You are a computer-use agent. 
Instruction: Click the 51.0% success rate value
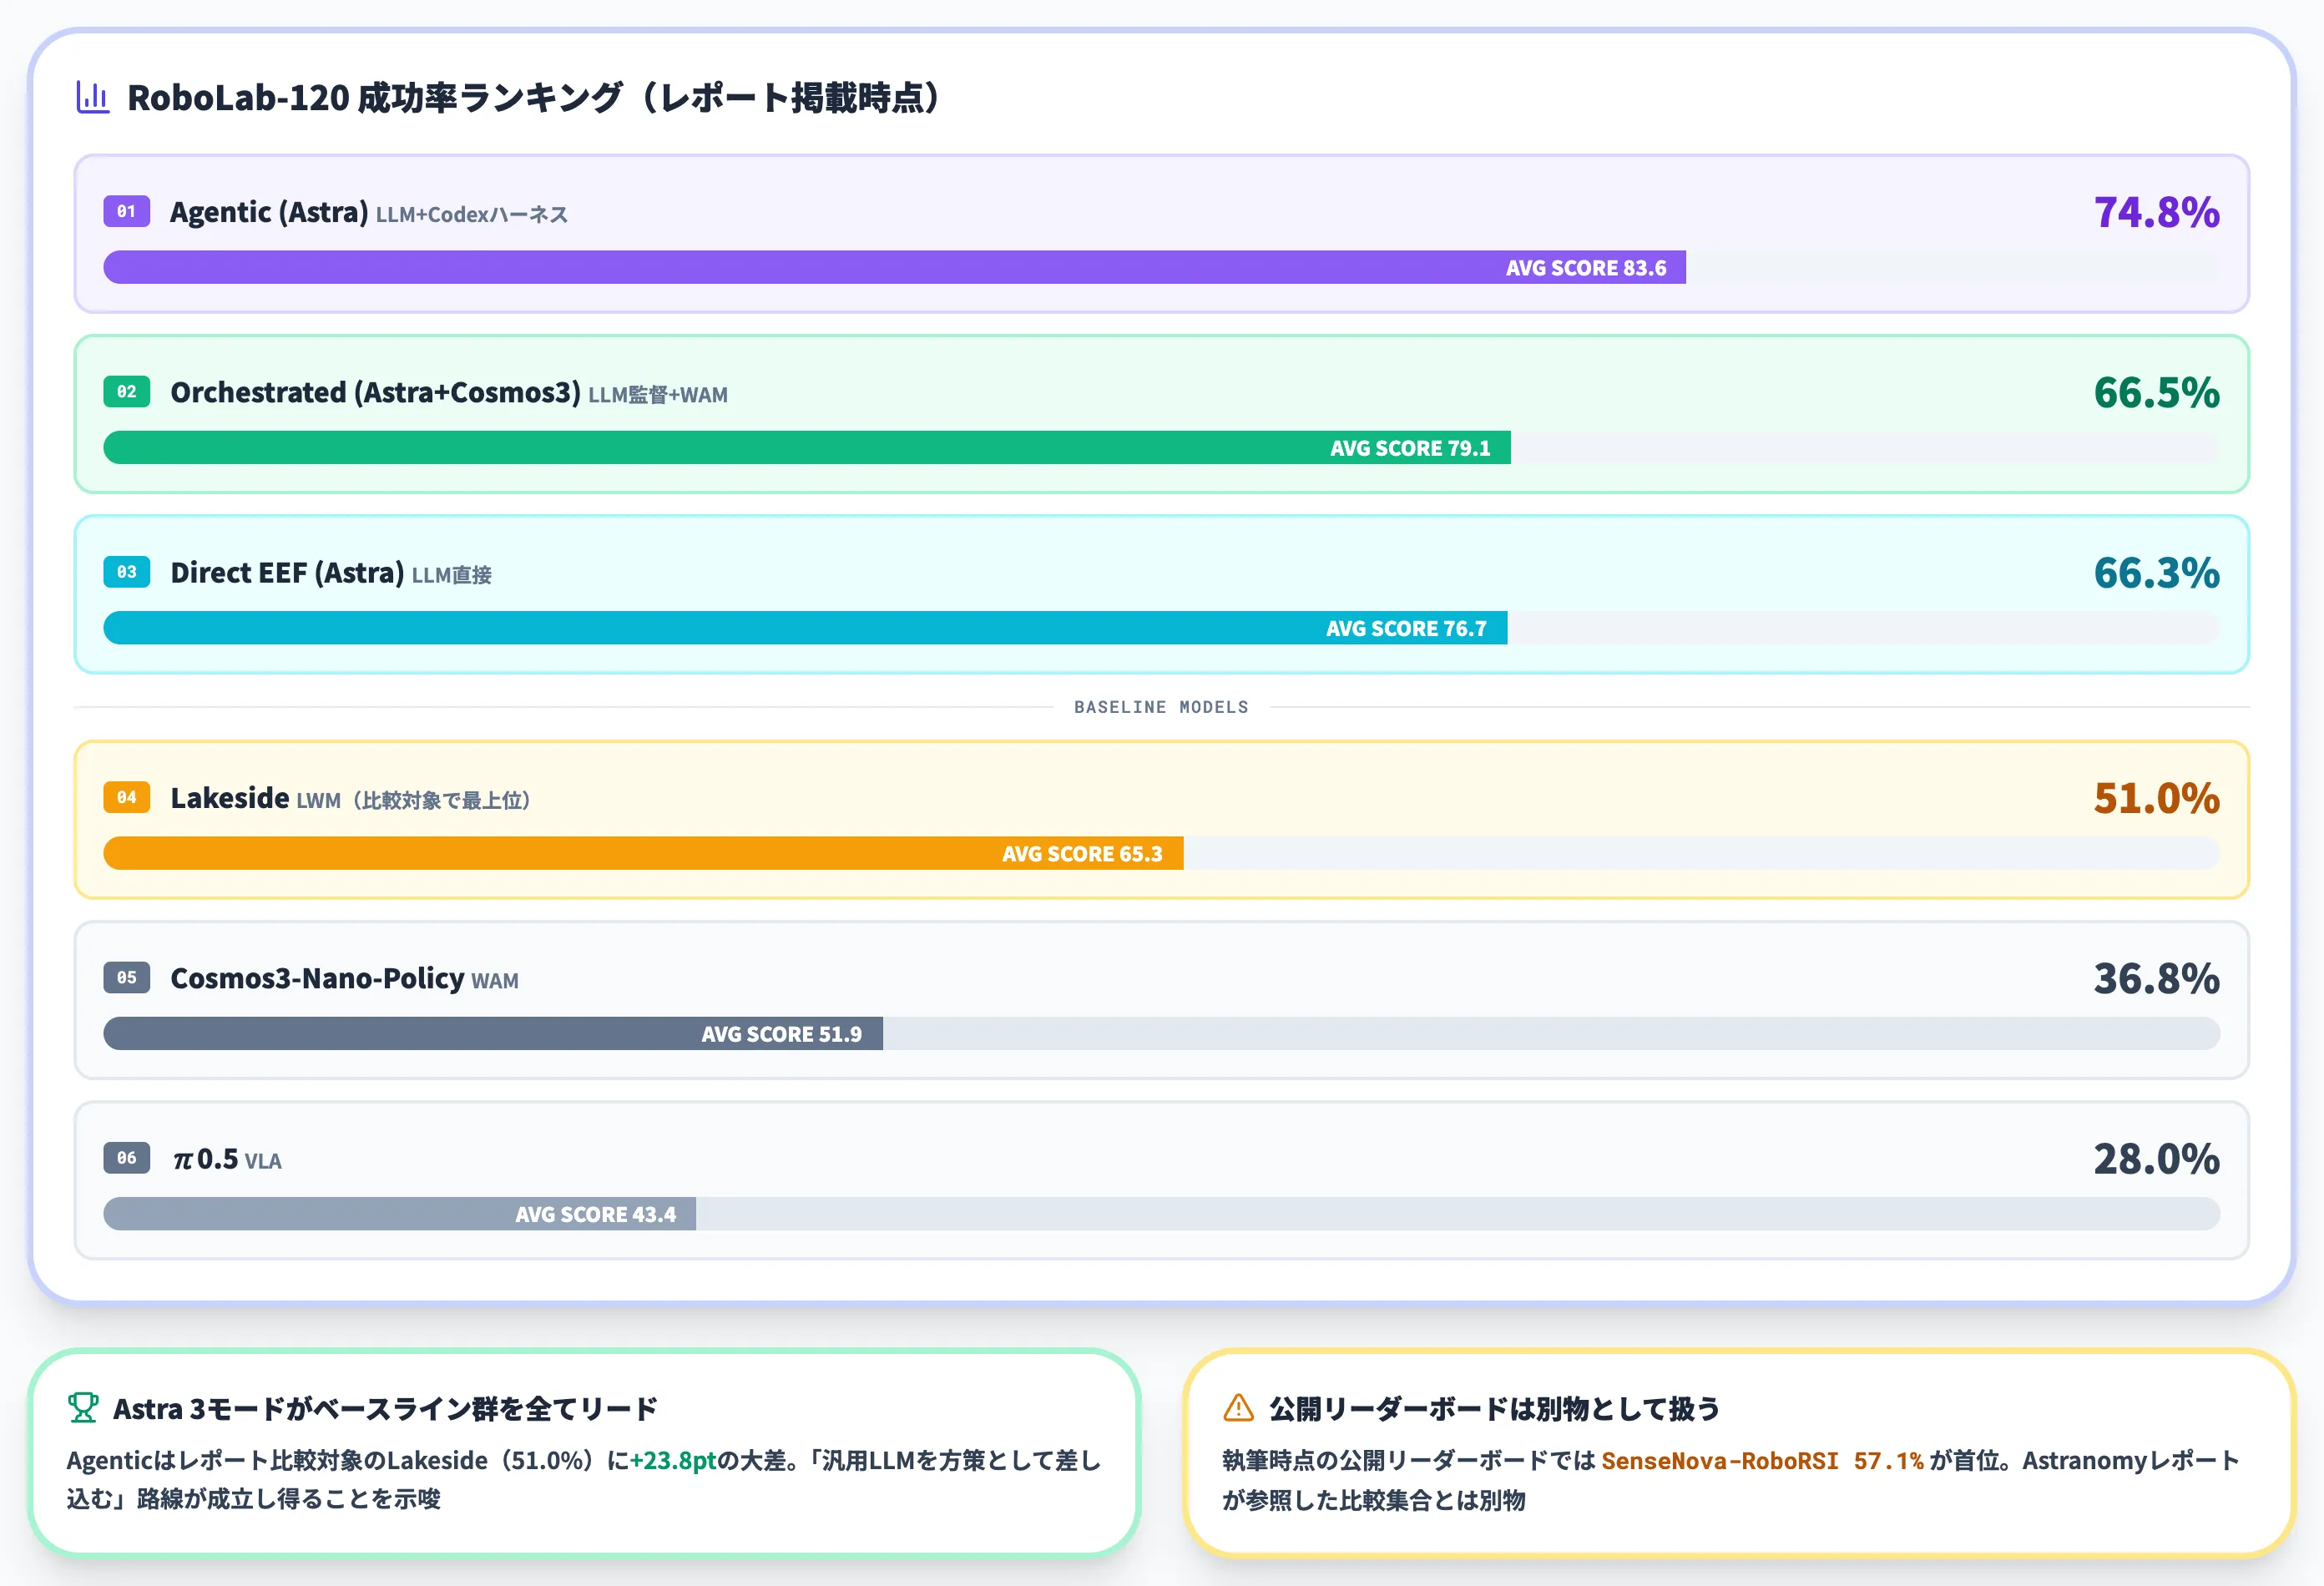coord(2156,798)
